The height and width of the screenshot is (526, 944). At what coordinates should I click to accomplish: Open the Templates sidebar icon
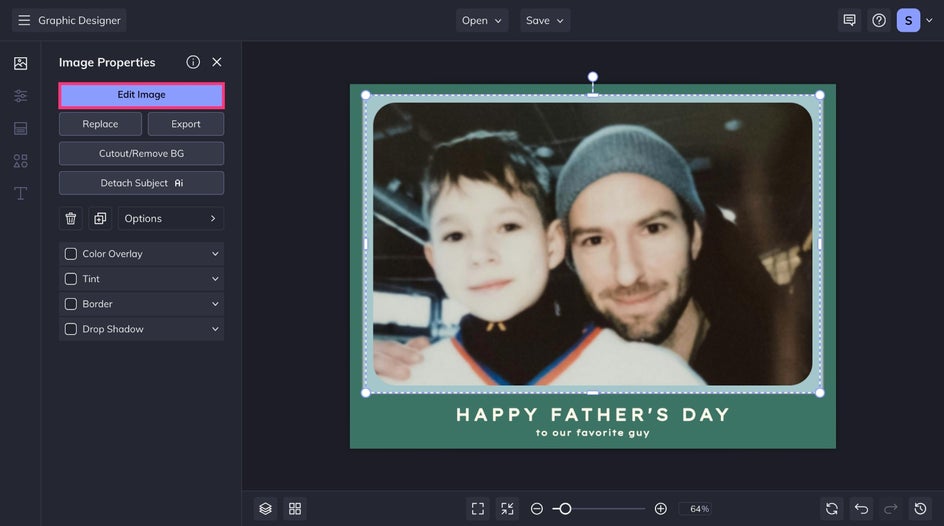[20, 128]
